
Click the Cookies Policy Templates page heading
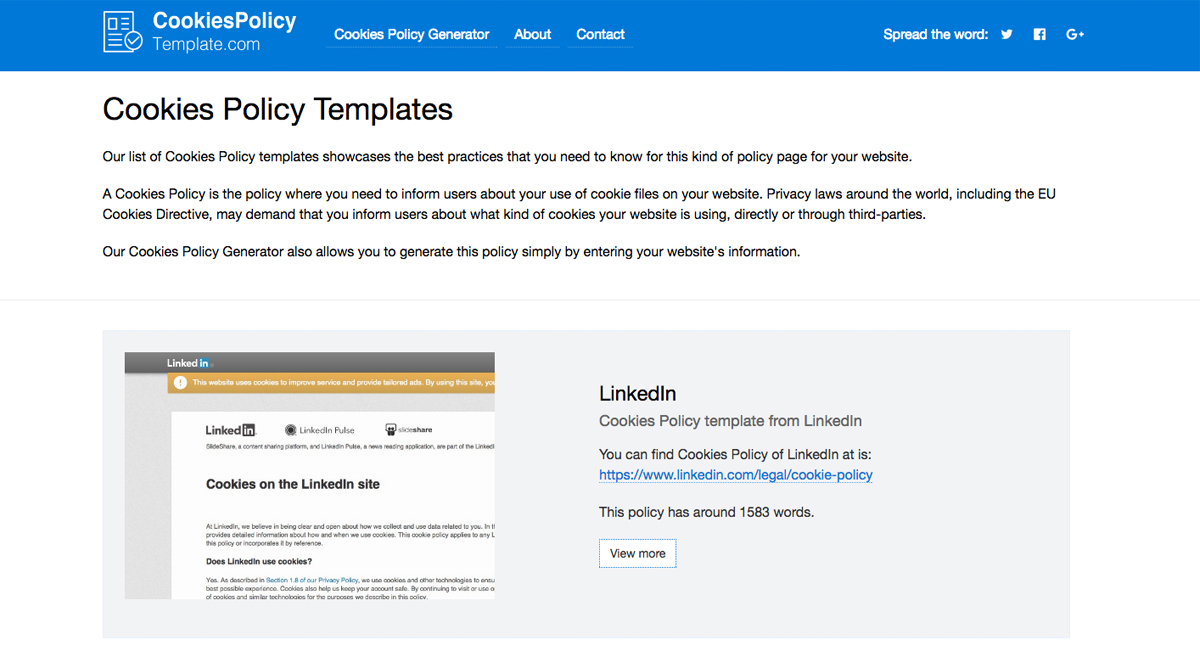tap(278, 108)
